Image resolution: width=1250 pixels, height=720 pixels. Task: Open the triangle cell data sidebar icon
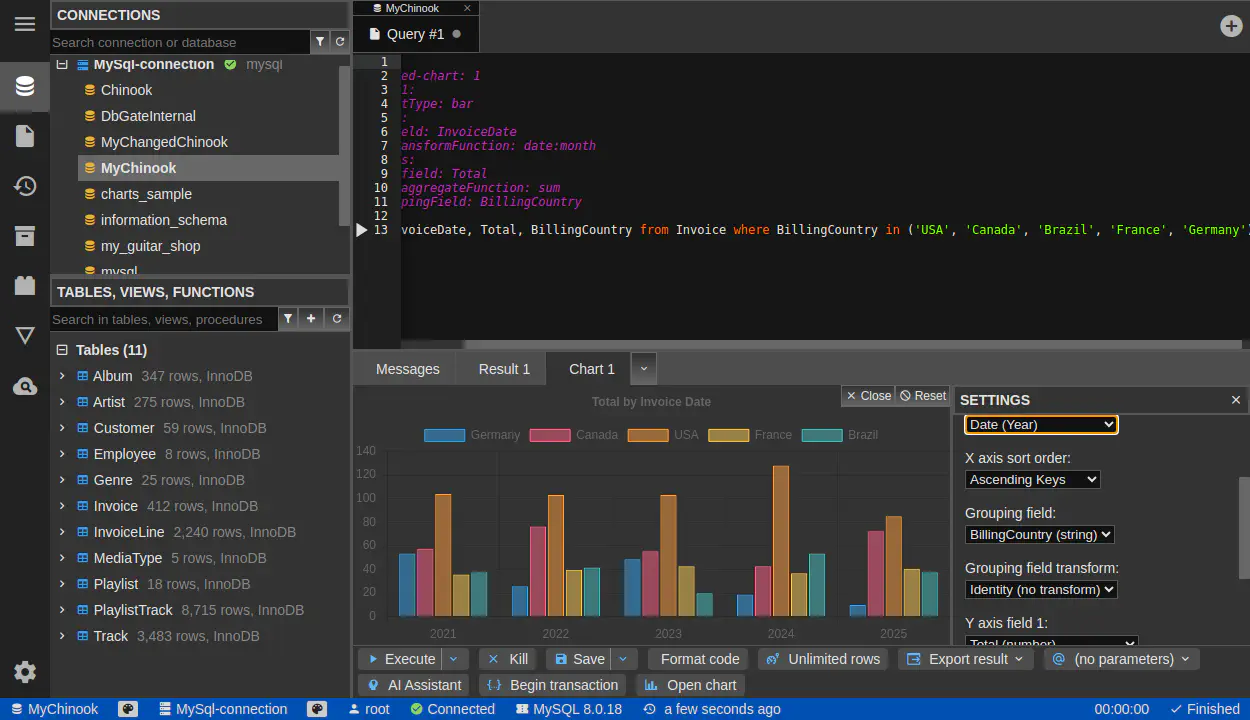click(x=25, y=336)
